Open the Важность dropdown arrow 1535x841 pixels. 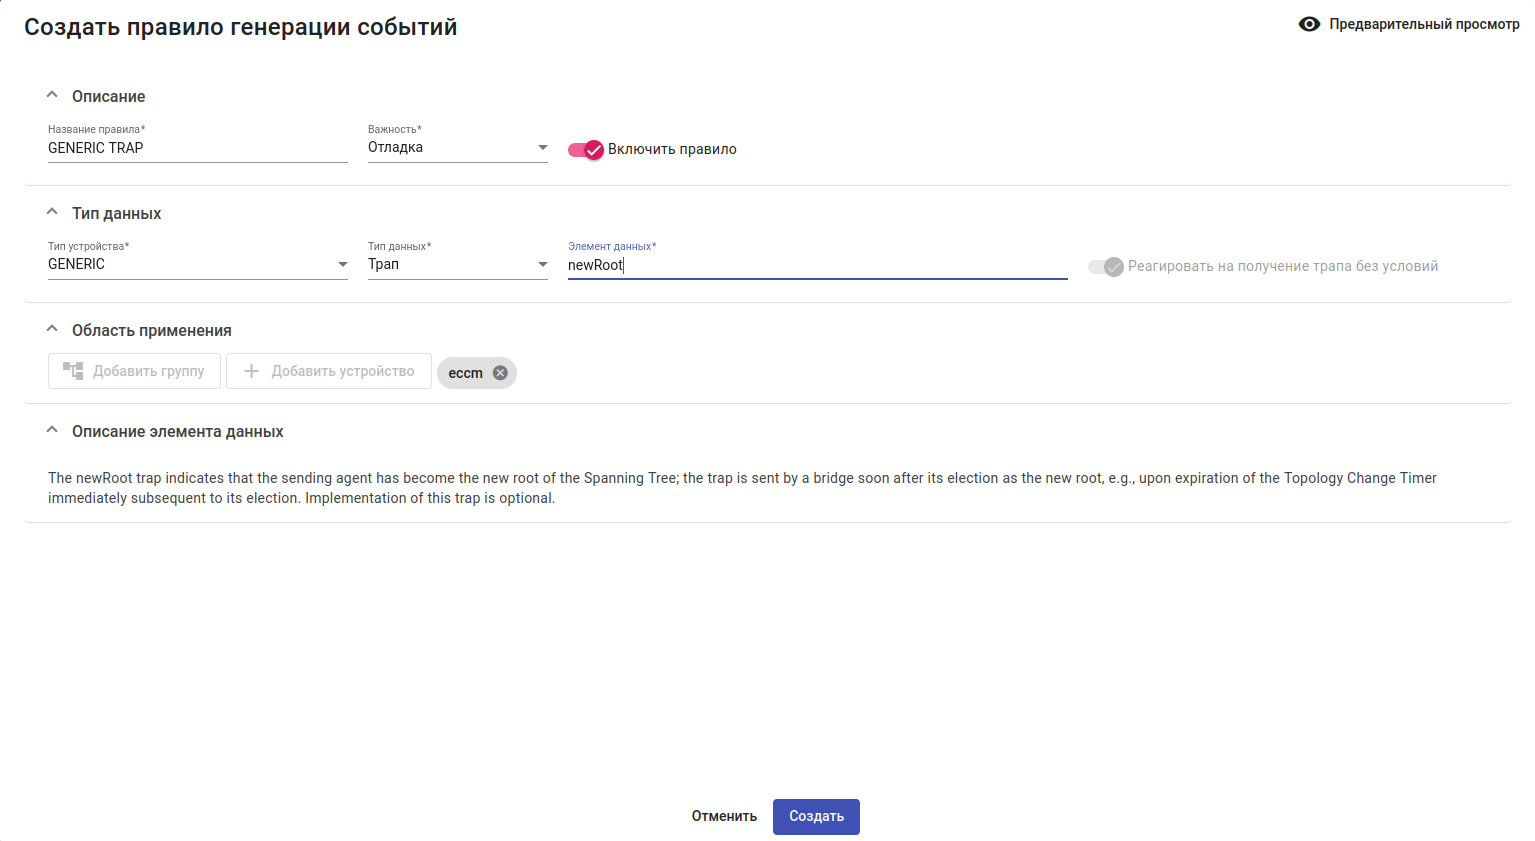point(542,148)
